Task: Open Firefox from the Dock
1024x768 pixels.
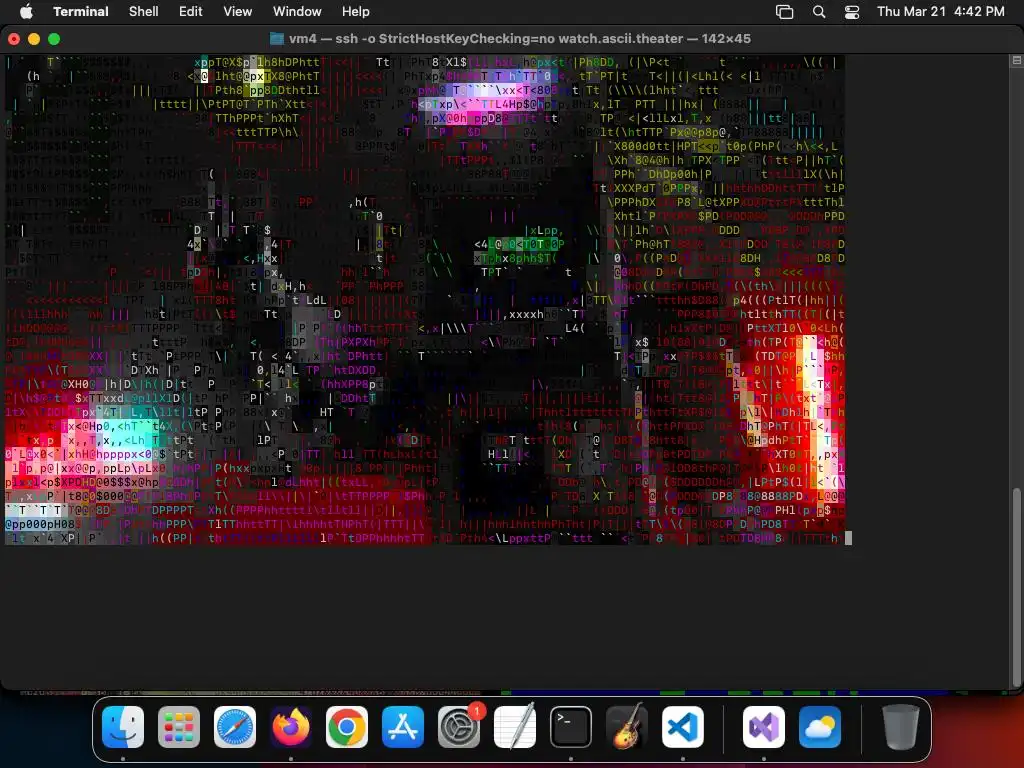Action: click(291, 727)
